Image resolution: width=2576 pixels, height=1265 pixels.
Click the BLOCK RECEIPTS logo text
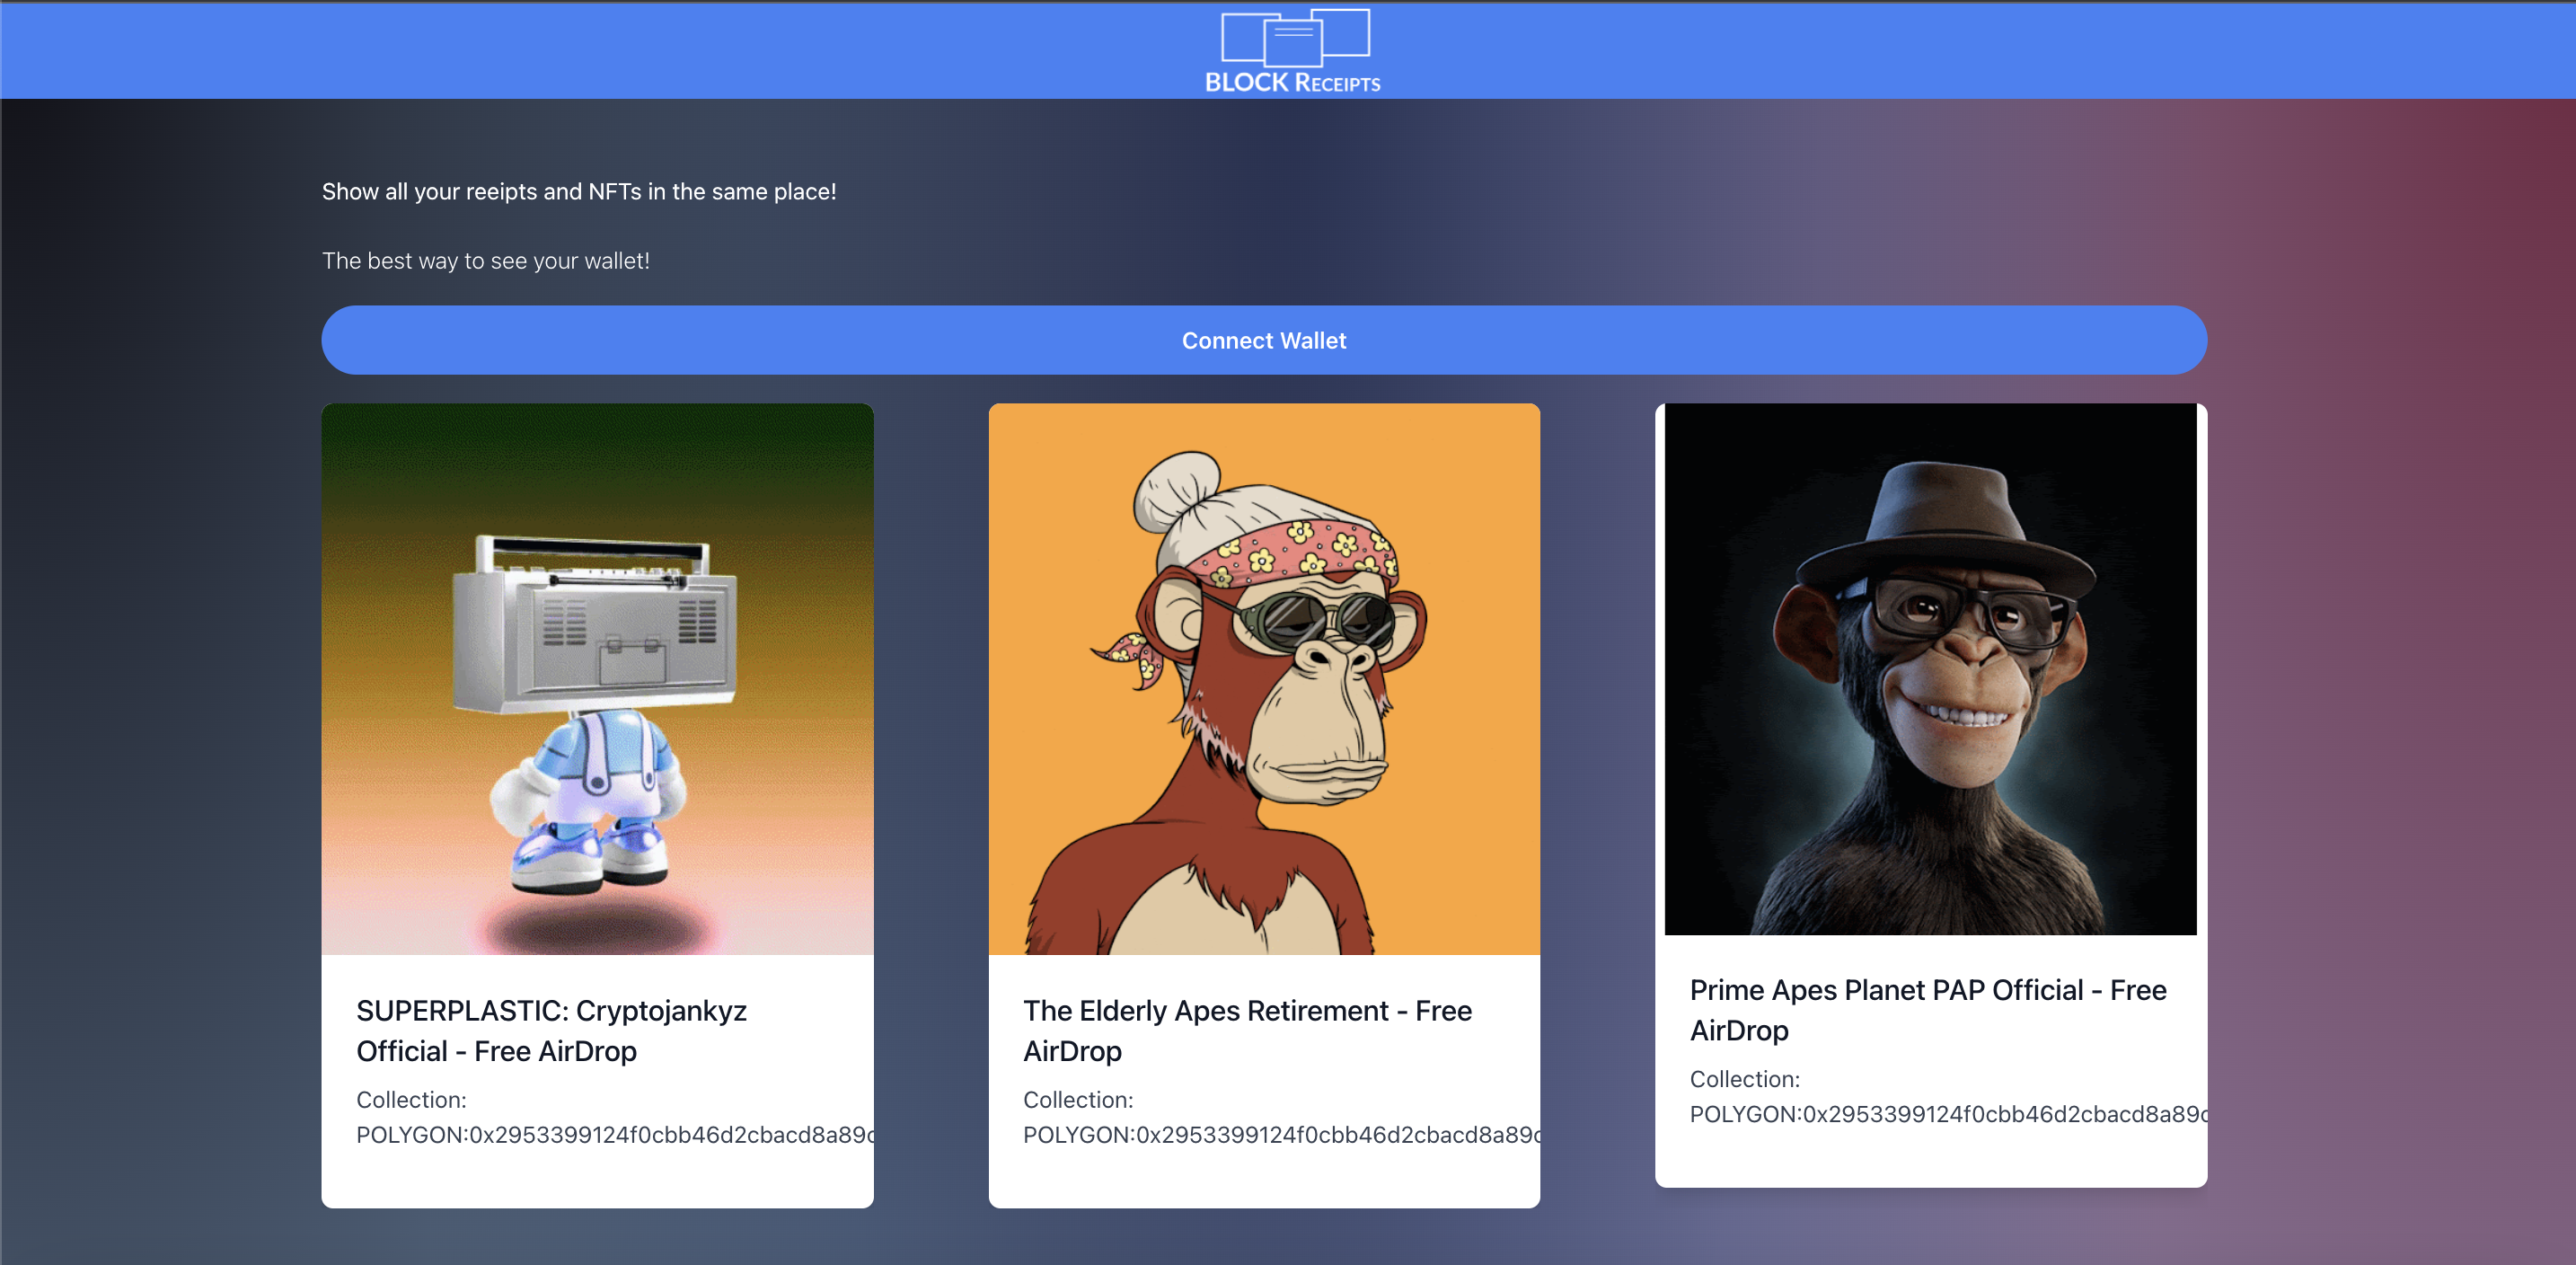click(x=1292, y=83)
